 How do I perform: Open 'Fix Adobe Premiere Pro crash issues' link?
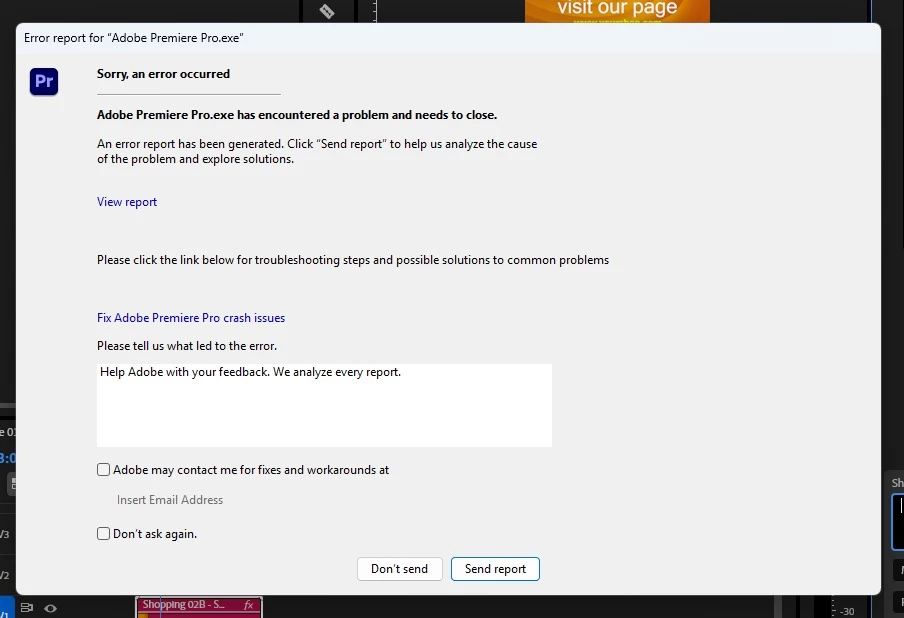point(191,318)
